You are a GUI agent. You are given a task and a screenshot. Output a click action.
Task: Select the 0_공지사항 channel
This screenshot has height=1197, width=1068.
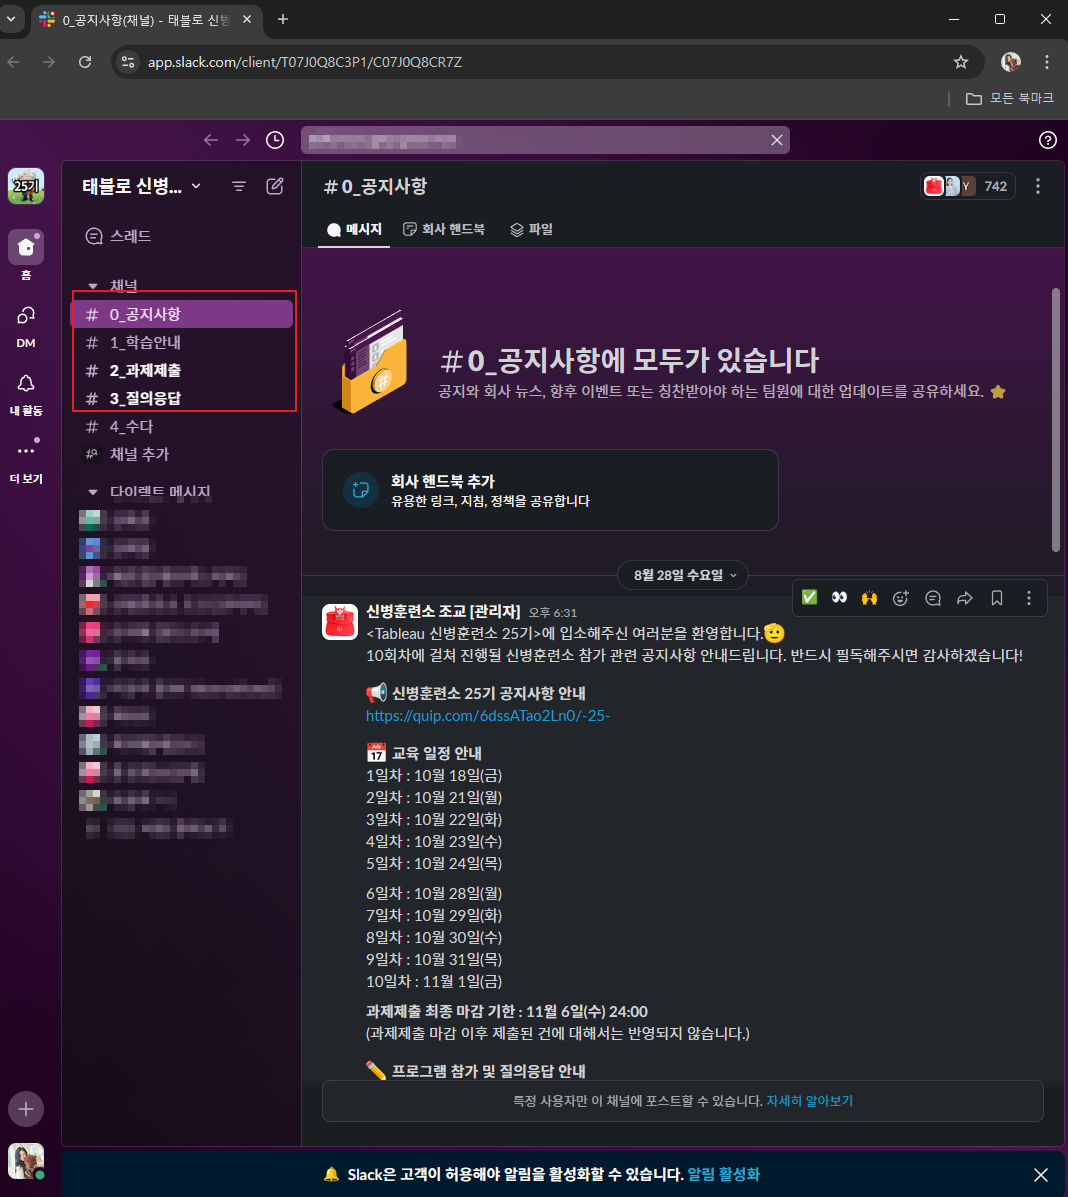(183, 315)
